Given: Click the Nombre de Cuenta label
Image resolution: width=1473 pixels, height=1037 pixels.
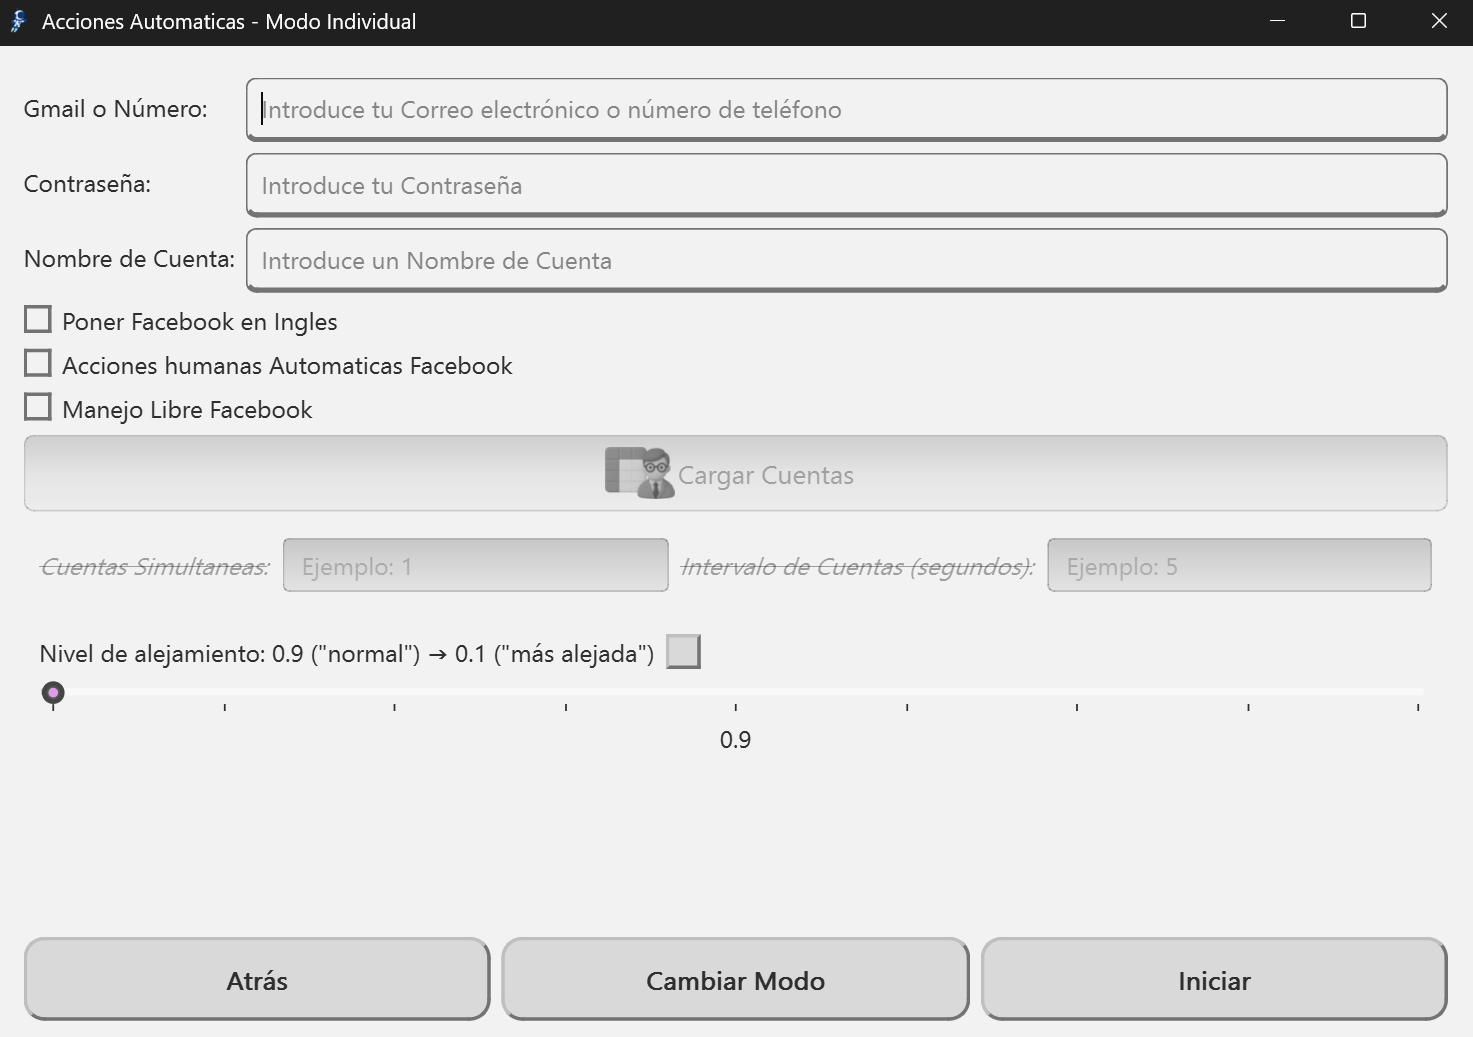Looking at the screenshot, I should [129, 259].
